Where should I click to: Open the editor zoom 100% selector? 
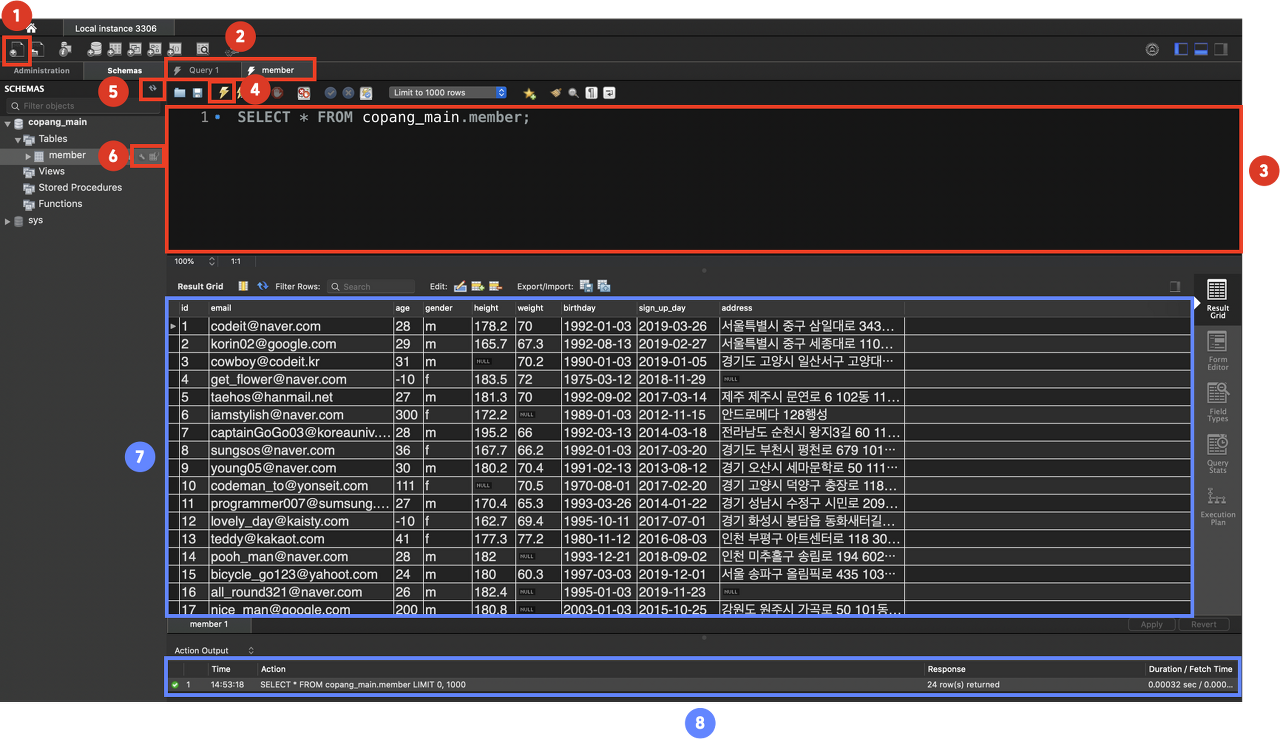(x=196, y=261)
